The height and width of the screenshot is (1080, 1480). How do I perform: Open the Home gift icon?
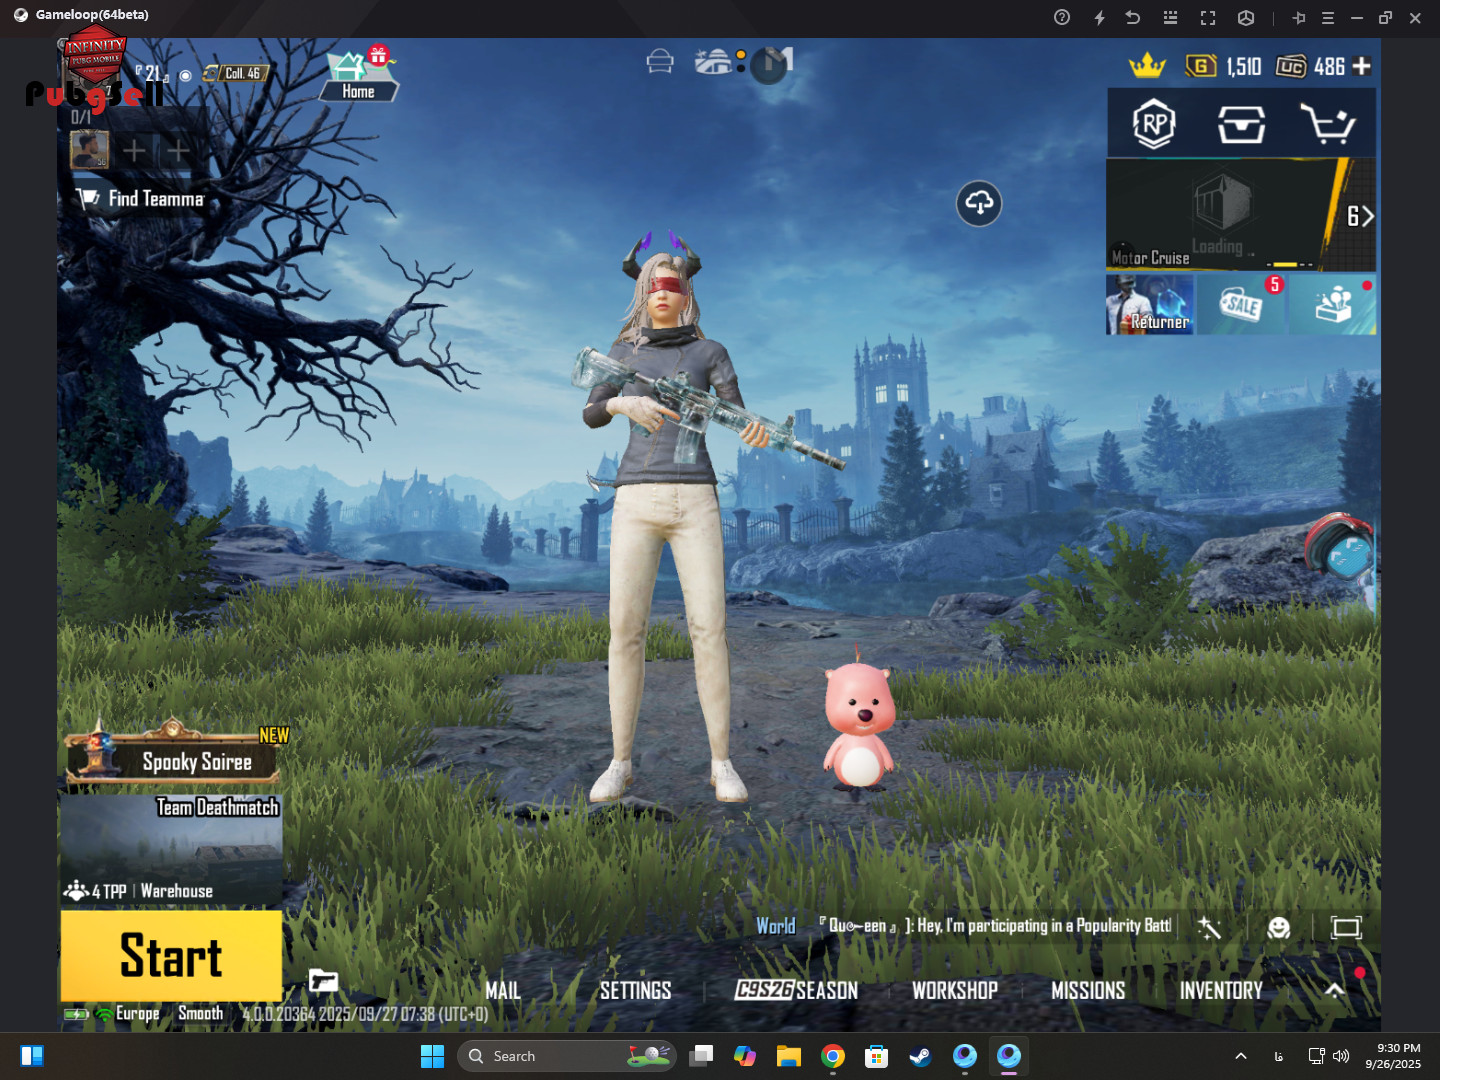[x=358, y=74]
